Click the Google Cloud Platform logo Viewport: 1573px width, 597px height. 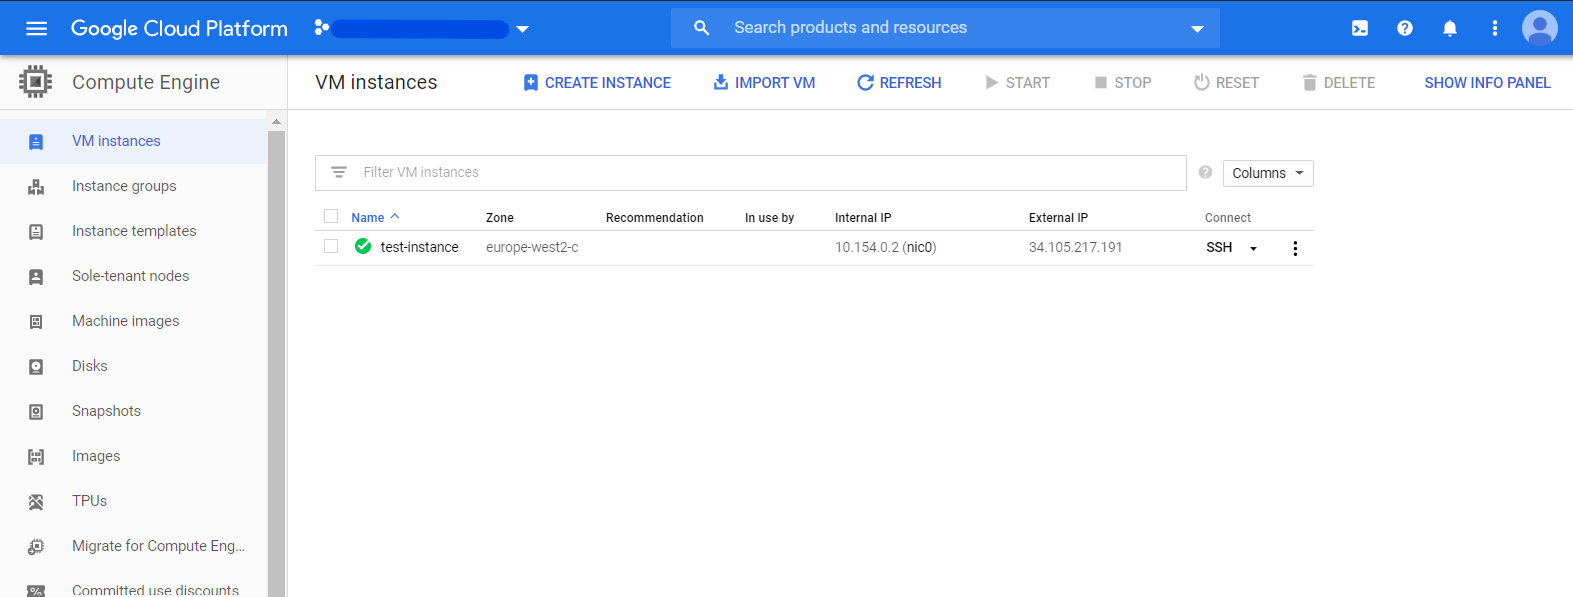tap(179, 28)
